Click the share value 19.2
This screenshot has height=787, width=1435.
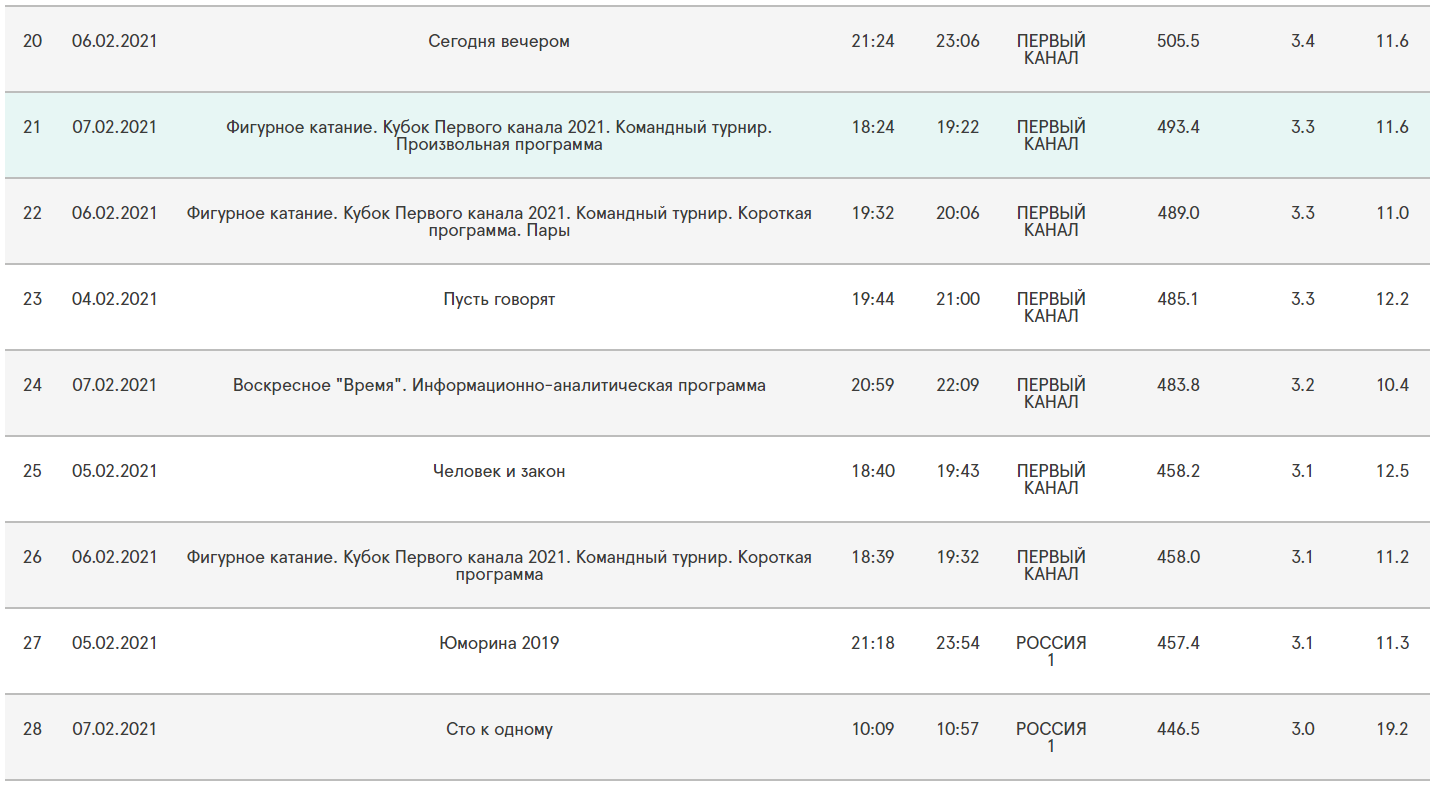point(1392,729)
